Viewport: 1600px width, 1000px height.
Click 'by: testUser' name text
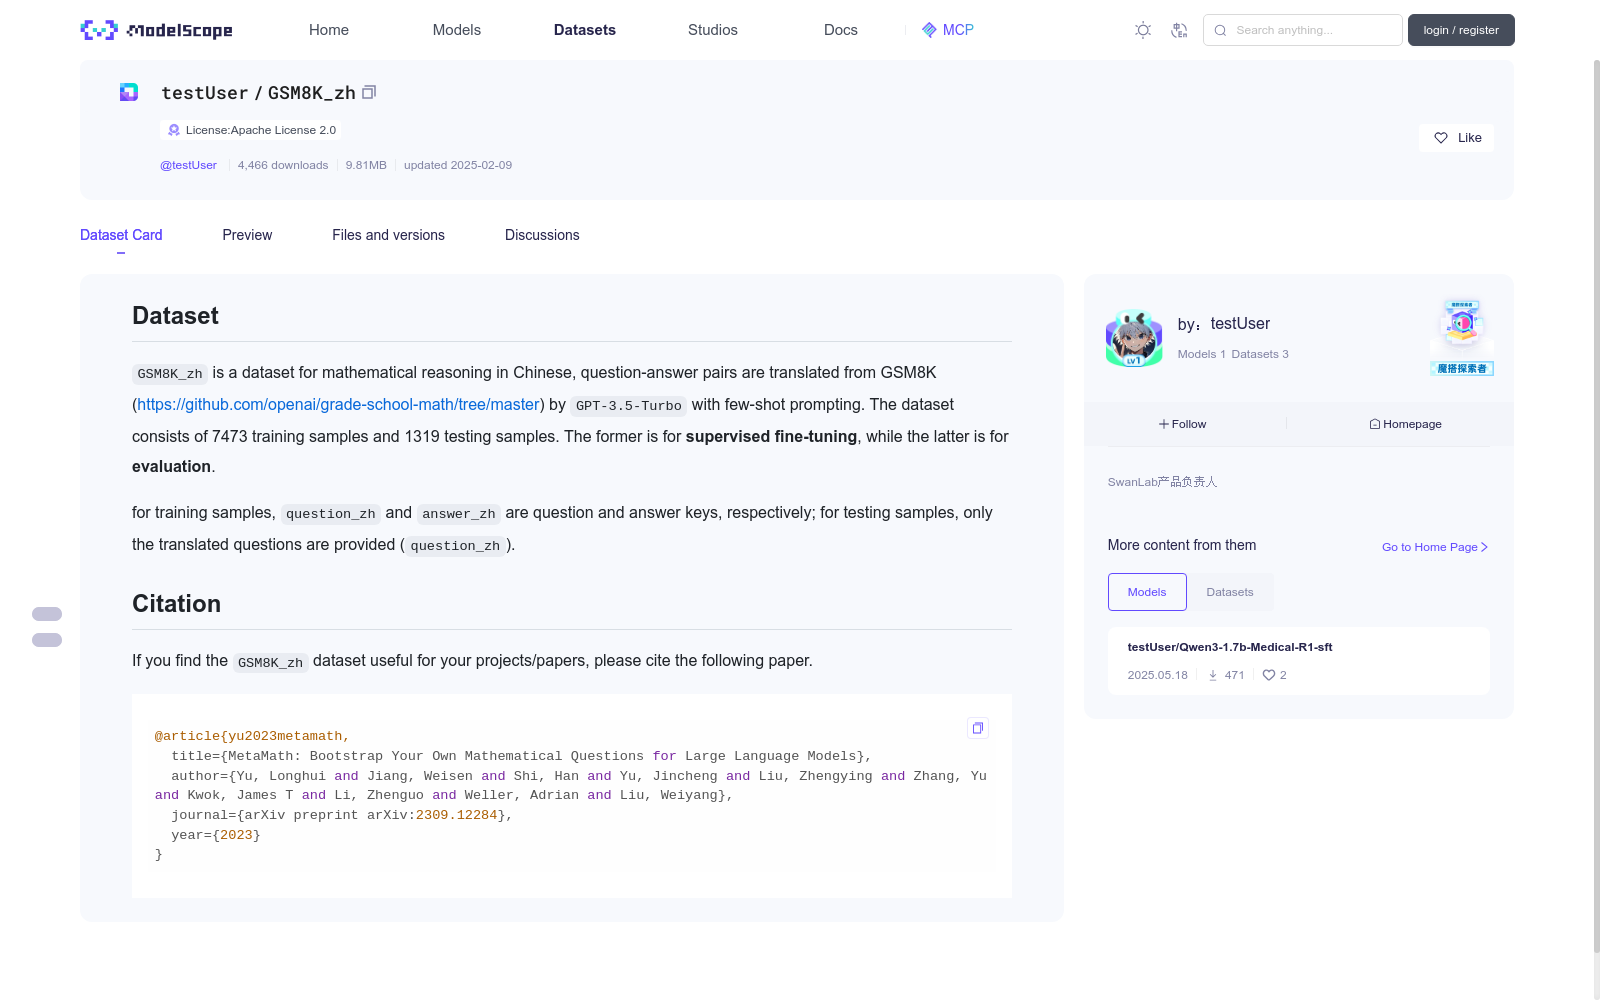click(x=1224, y=324)
